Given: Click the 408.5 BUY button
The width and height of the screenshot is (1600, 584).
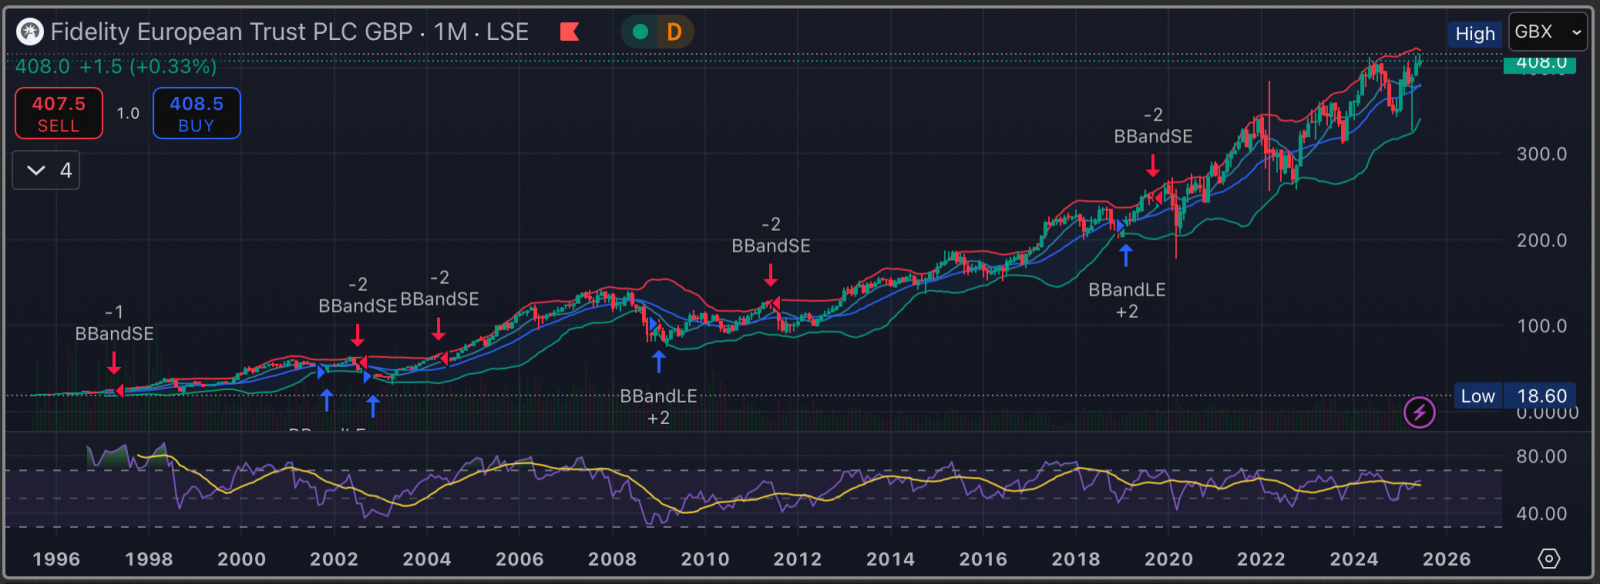Looking at the screenshot, I should [x=196, y=114].
